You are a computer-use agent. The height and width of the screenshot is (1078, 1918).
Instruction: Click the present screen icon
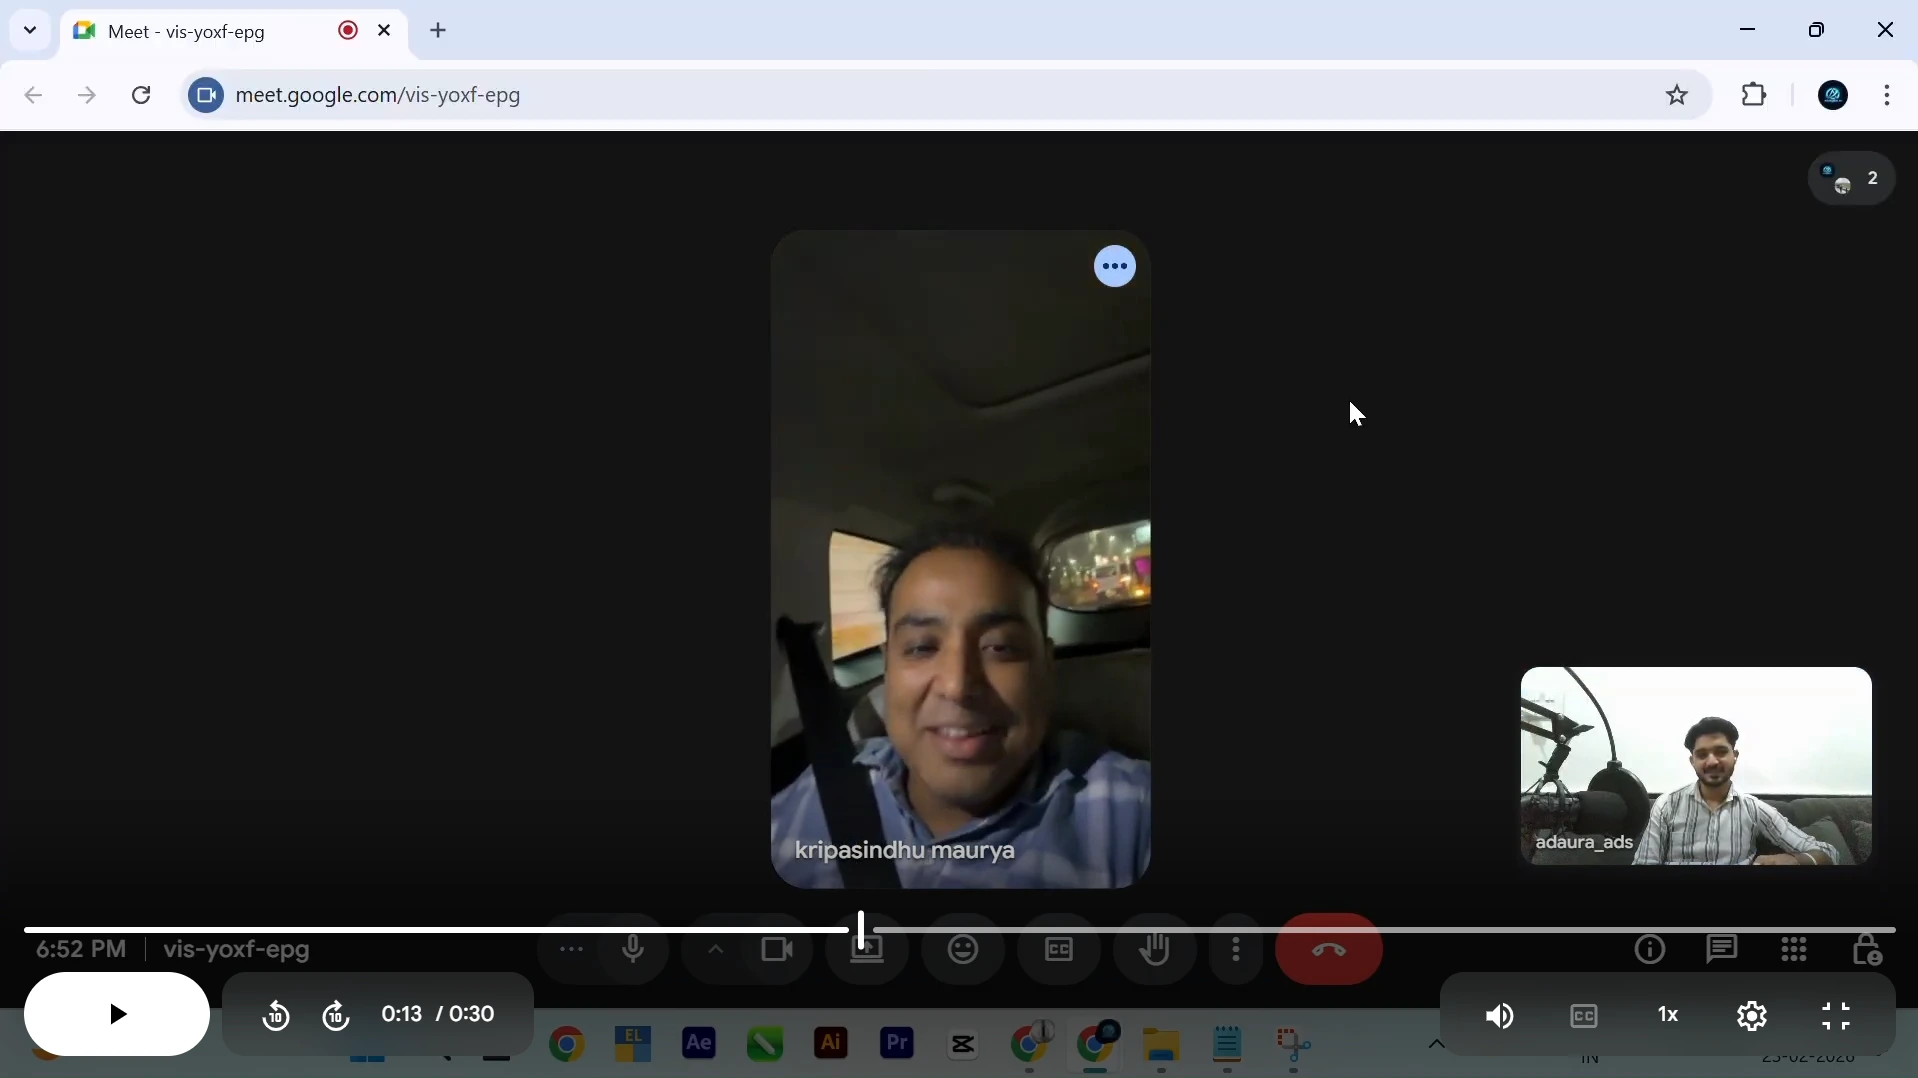pos(868,951)
